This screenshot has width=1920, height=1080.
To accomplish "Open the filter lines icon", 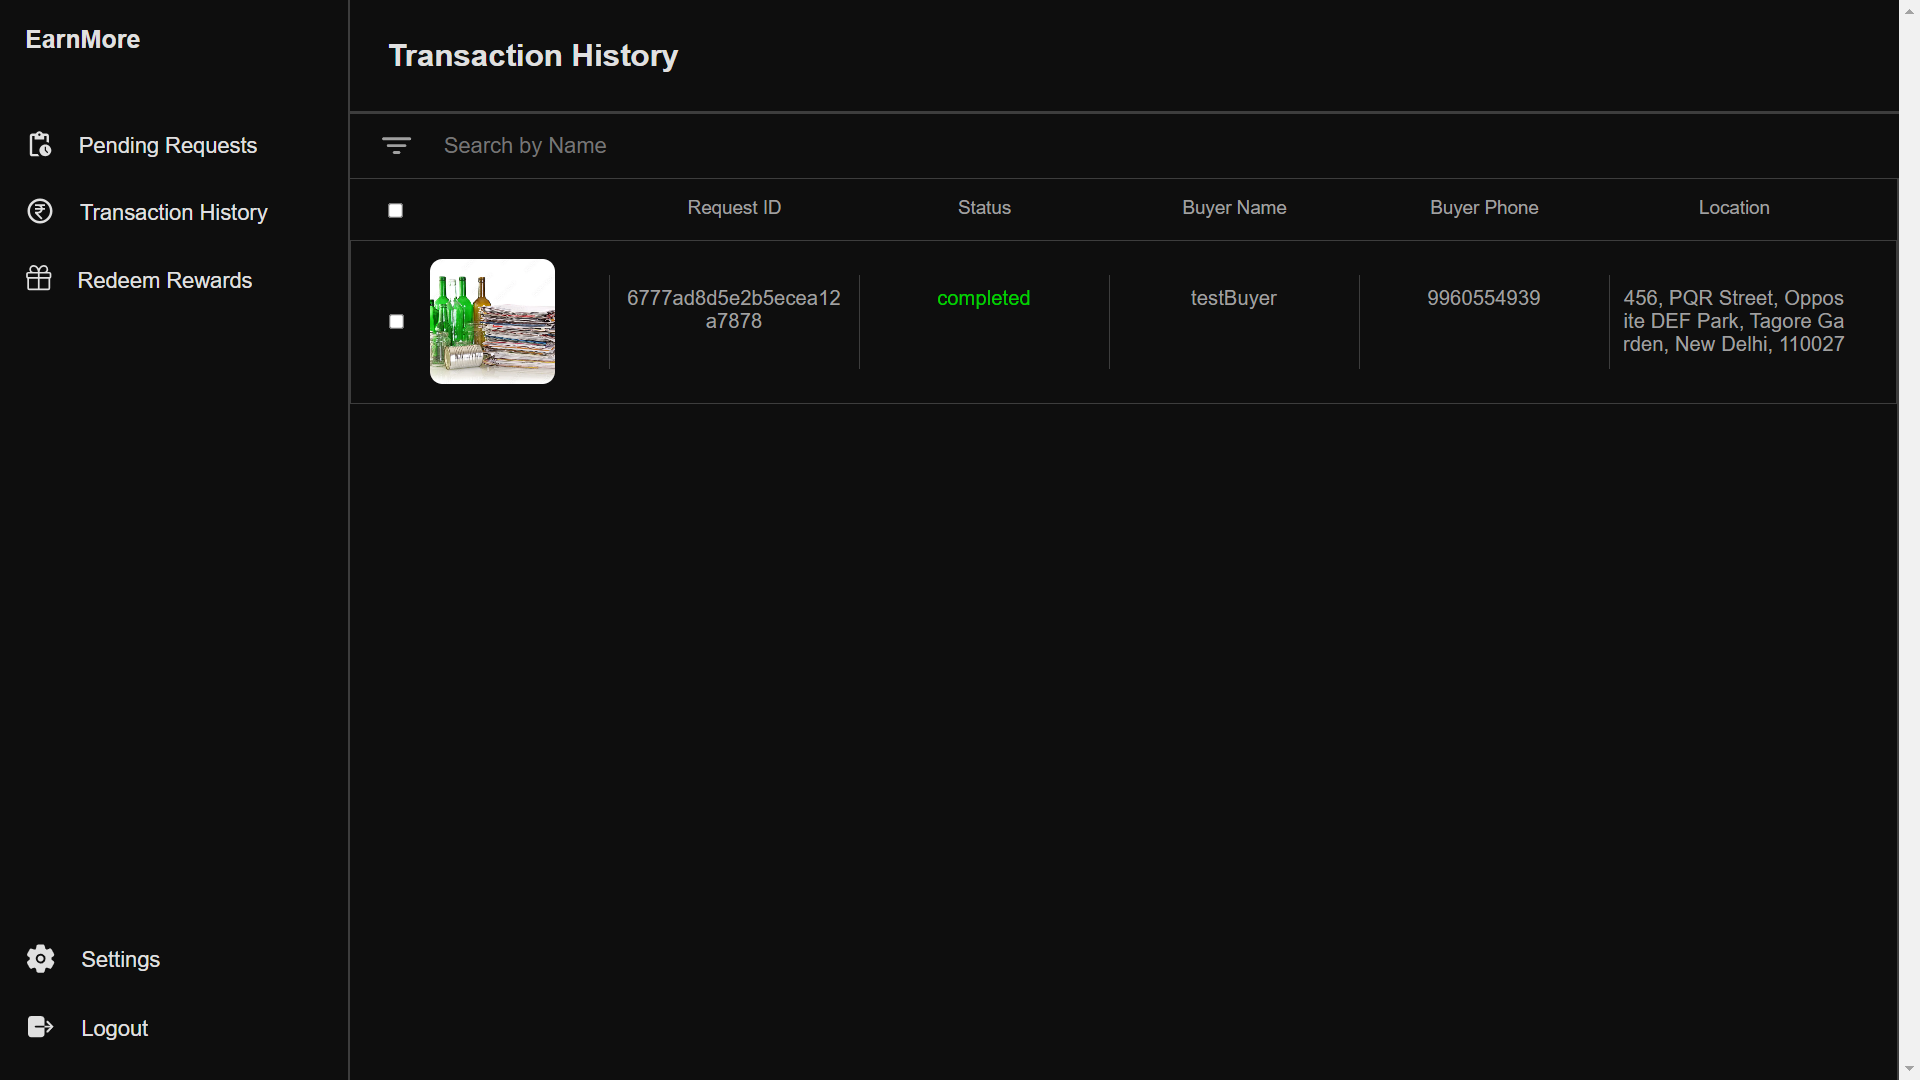I will pyautogui.click(x=396, y=146).
